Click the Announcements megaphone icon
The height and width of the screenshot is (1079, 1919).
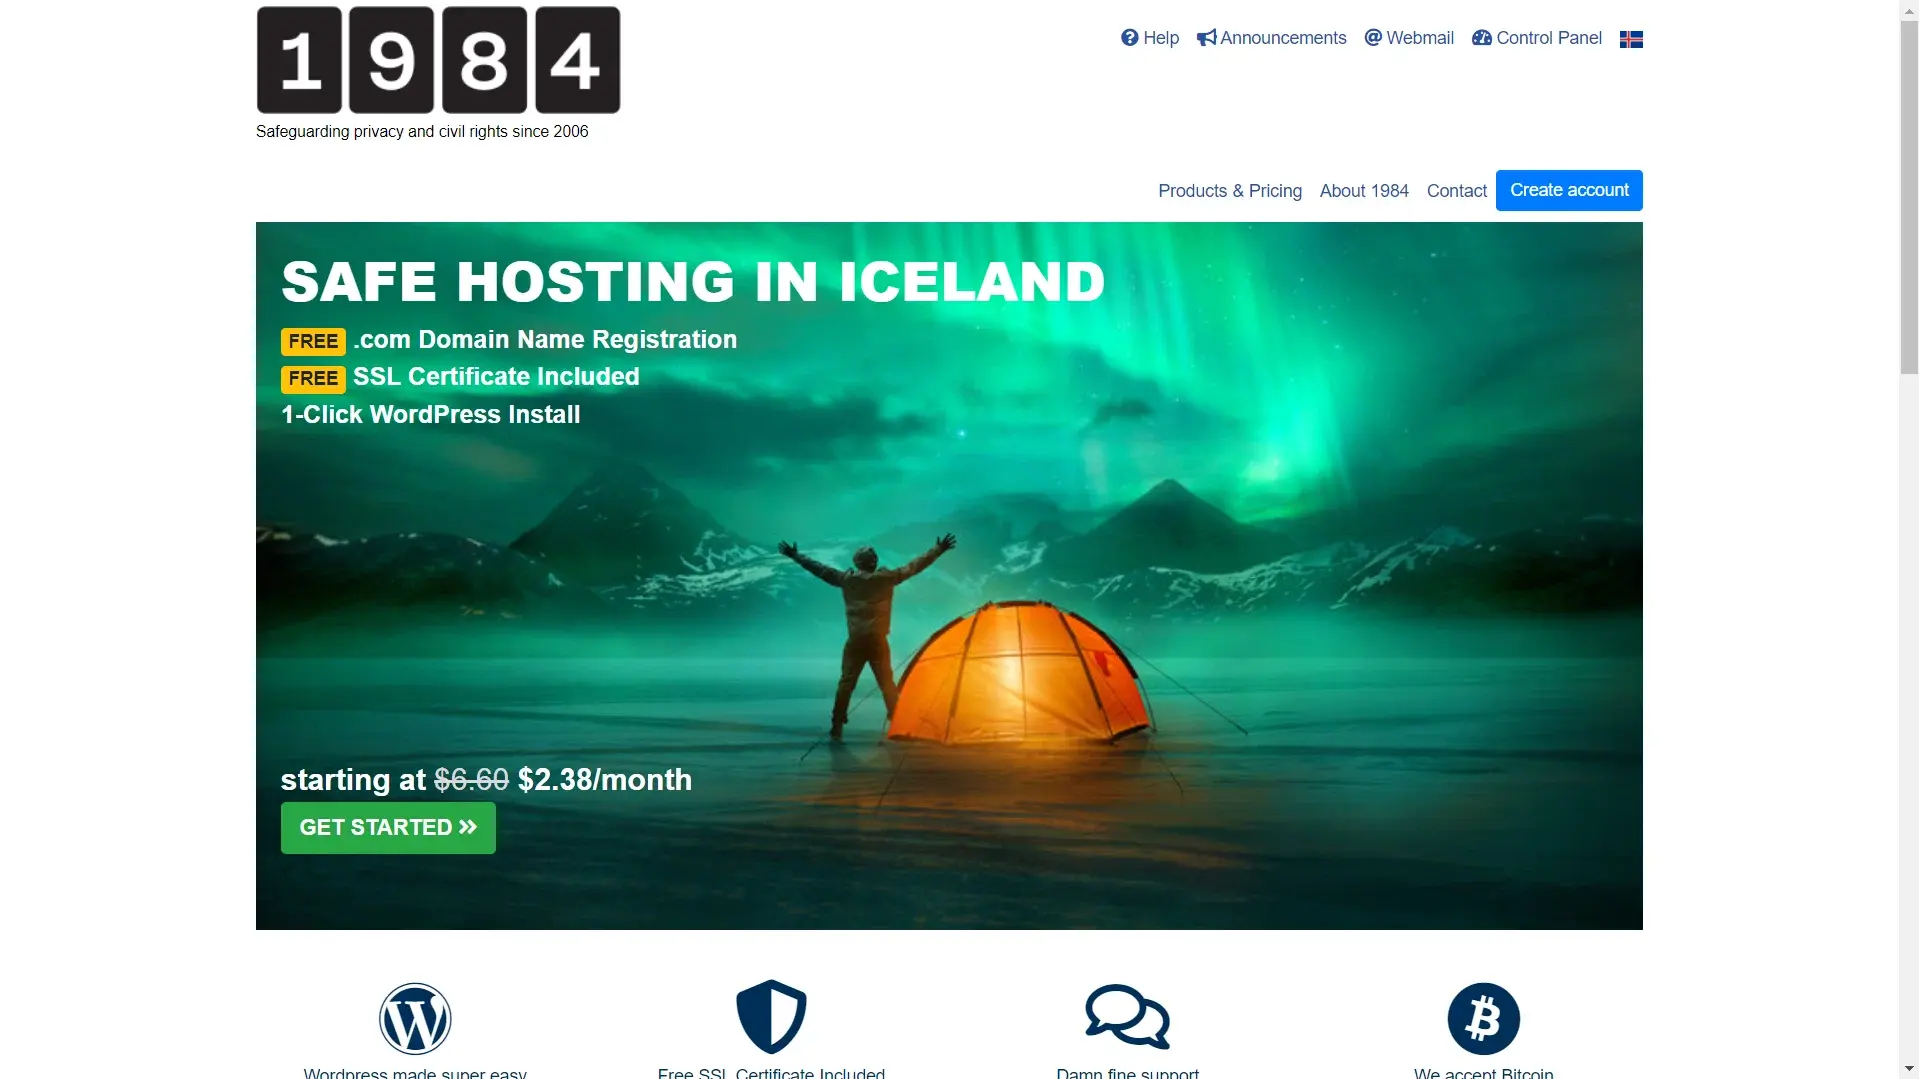[1207, 38]
